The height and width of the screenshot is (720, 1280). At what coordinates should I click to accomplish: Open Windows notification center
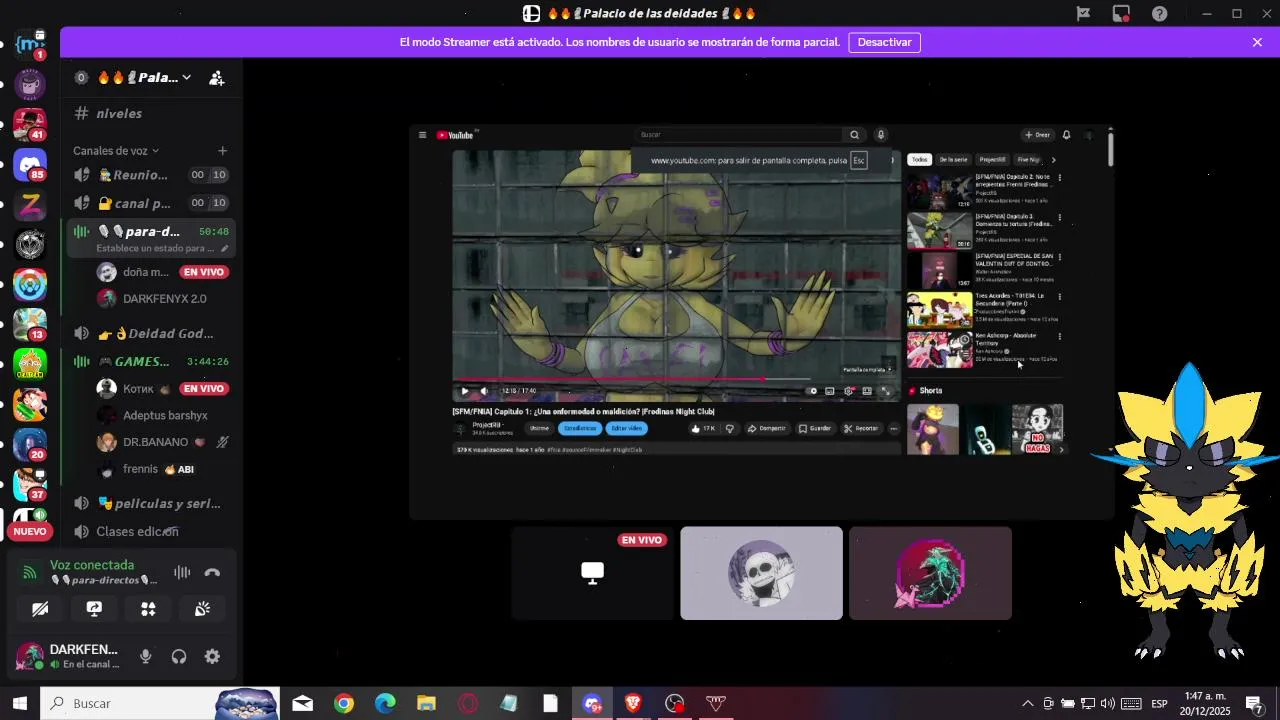pyautogui.click(x=1254, y=704)
